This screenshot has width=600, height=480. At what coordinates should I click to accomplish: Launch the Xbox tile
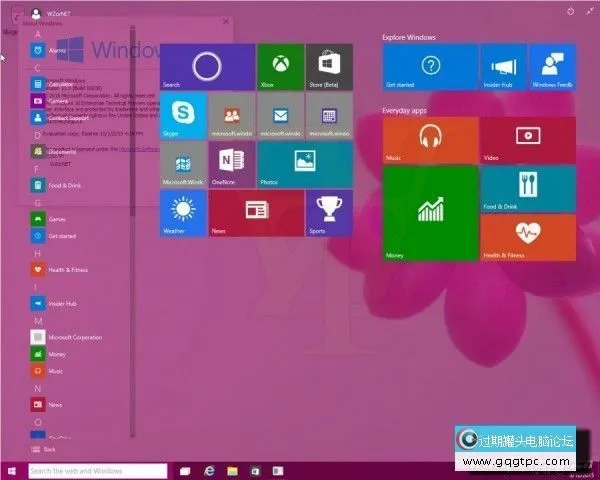pyautogui.click(x=280, y=67)
